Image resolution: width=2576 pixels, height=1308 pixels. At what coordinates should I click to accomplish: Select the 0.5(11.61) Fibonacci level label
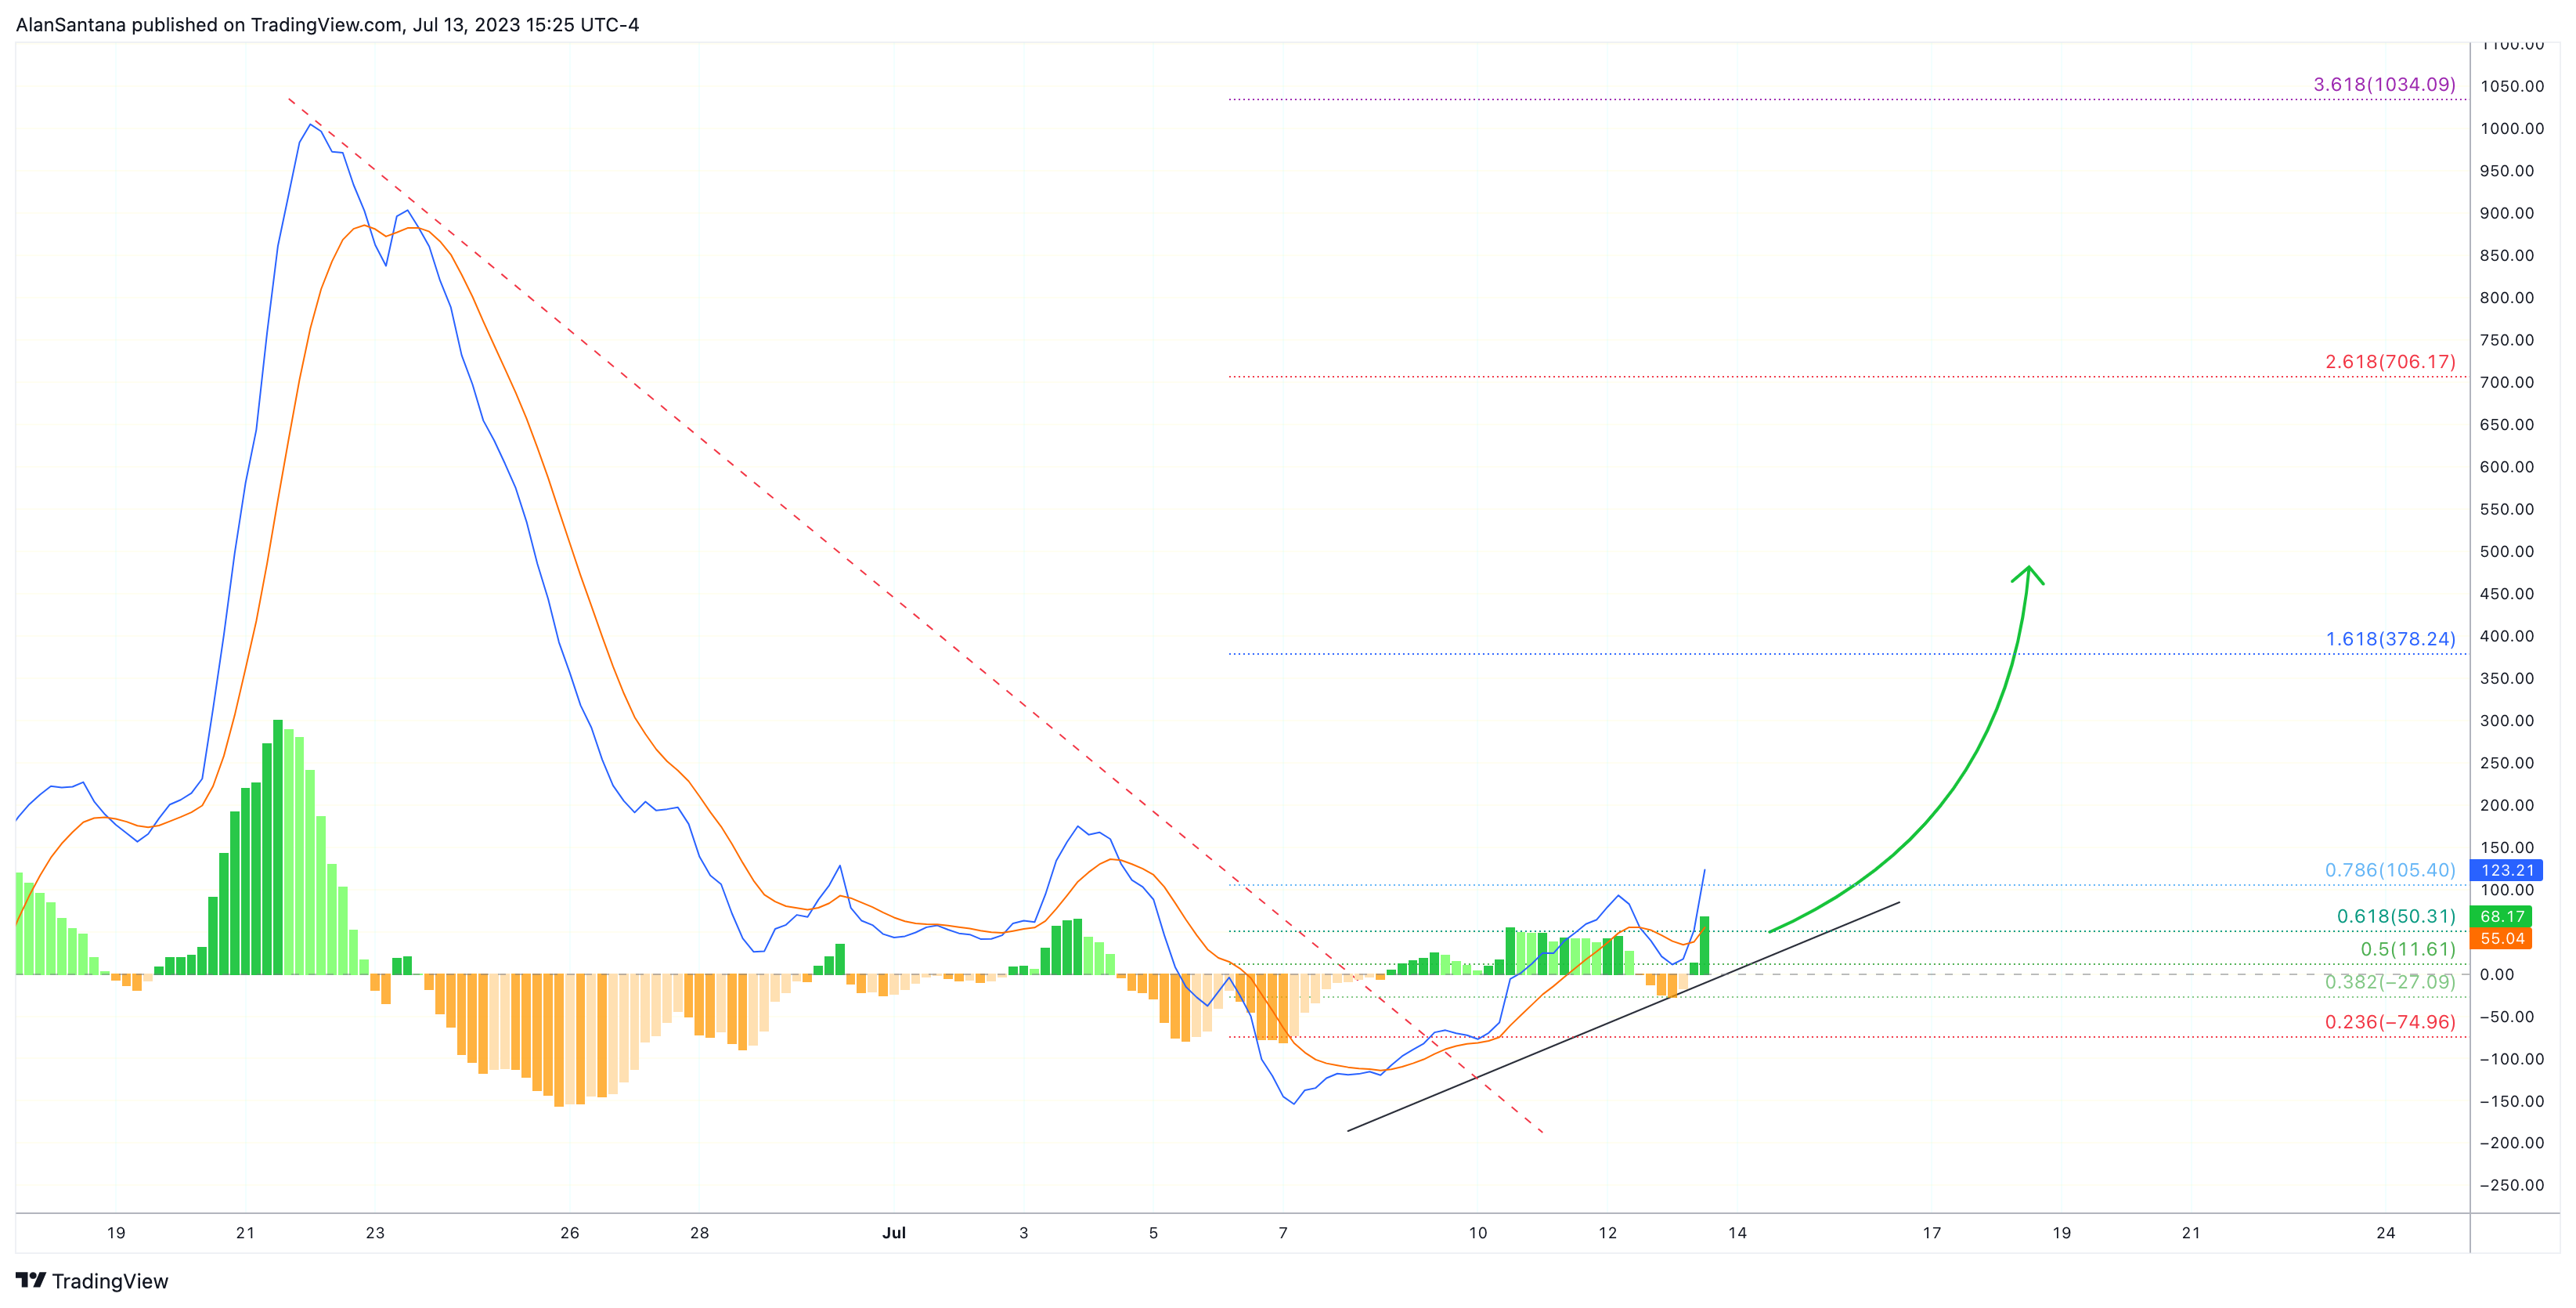pyautogui.click(x=2408, y=949)
